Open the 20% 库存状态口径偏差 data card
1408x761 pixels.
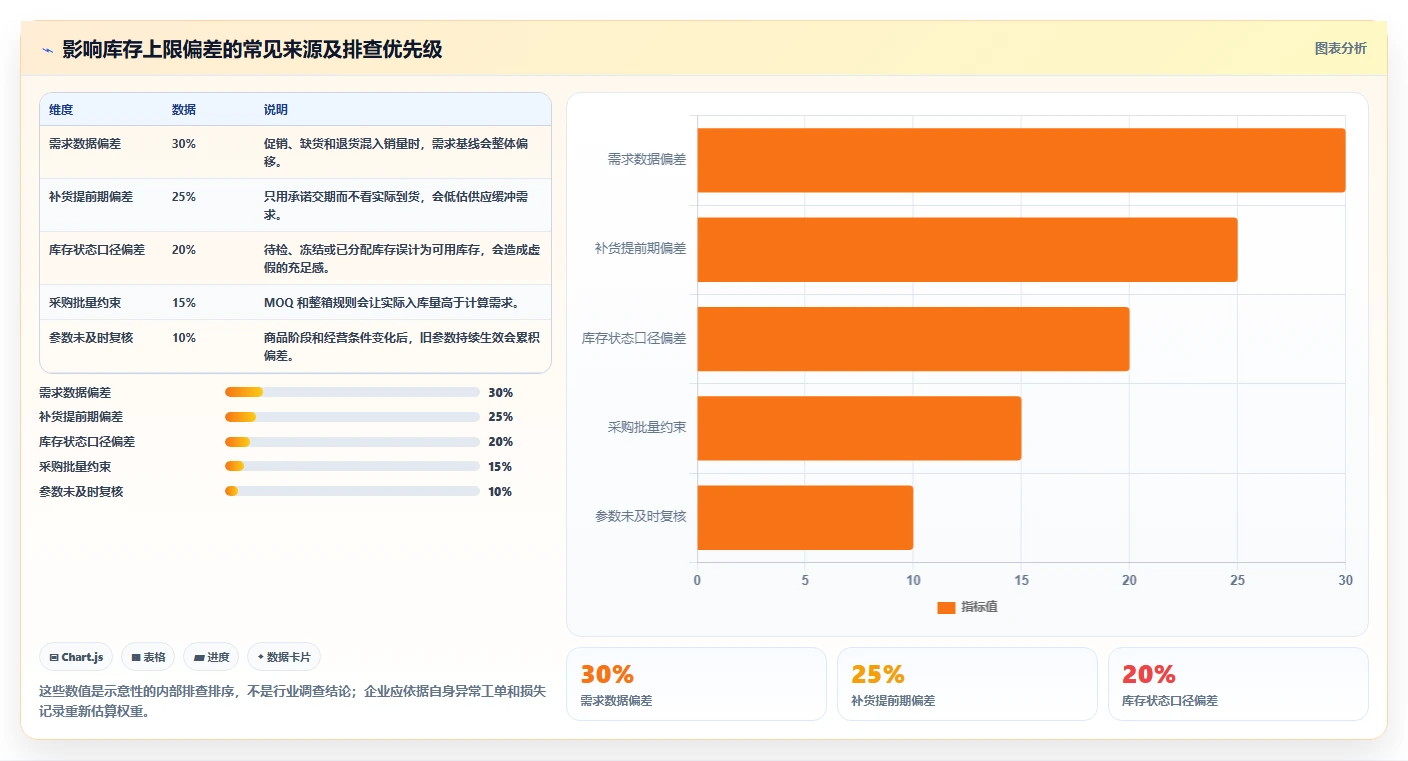[1238, 684]
